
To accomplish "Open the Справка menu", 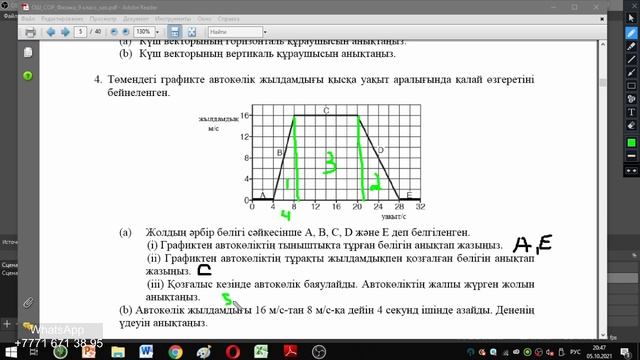I will click(x=228, y=19).
